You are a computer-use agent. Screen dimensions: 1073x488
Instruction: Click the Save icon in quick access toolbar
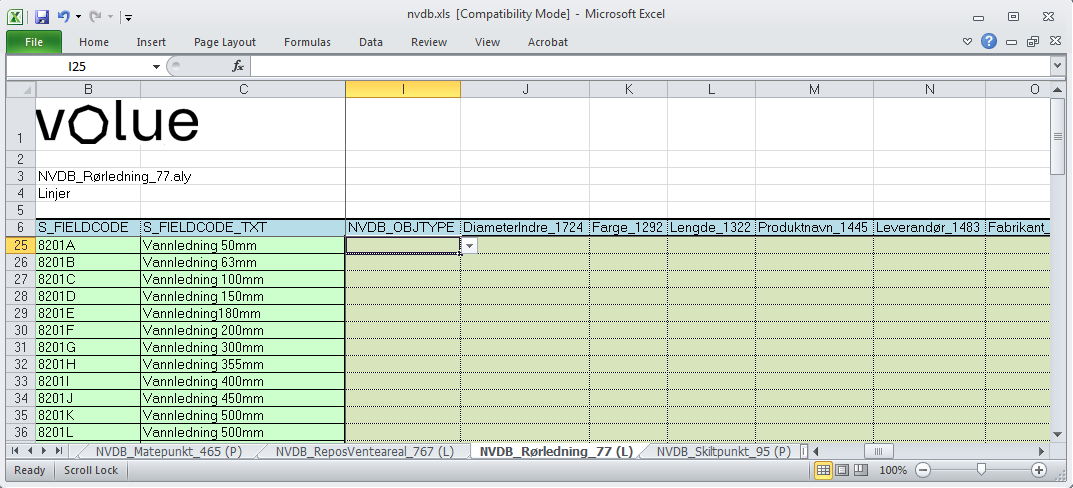click(42, 16)
